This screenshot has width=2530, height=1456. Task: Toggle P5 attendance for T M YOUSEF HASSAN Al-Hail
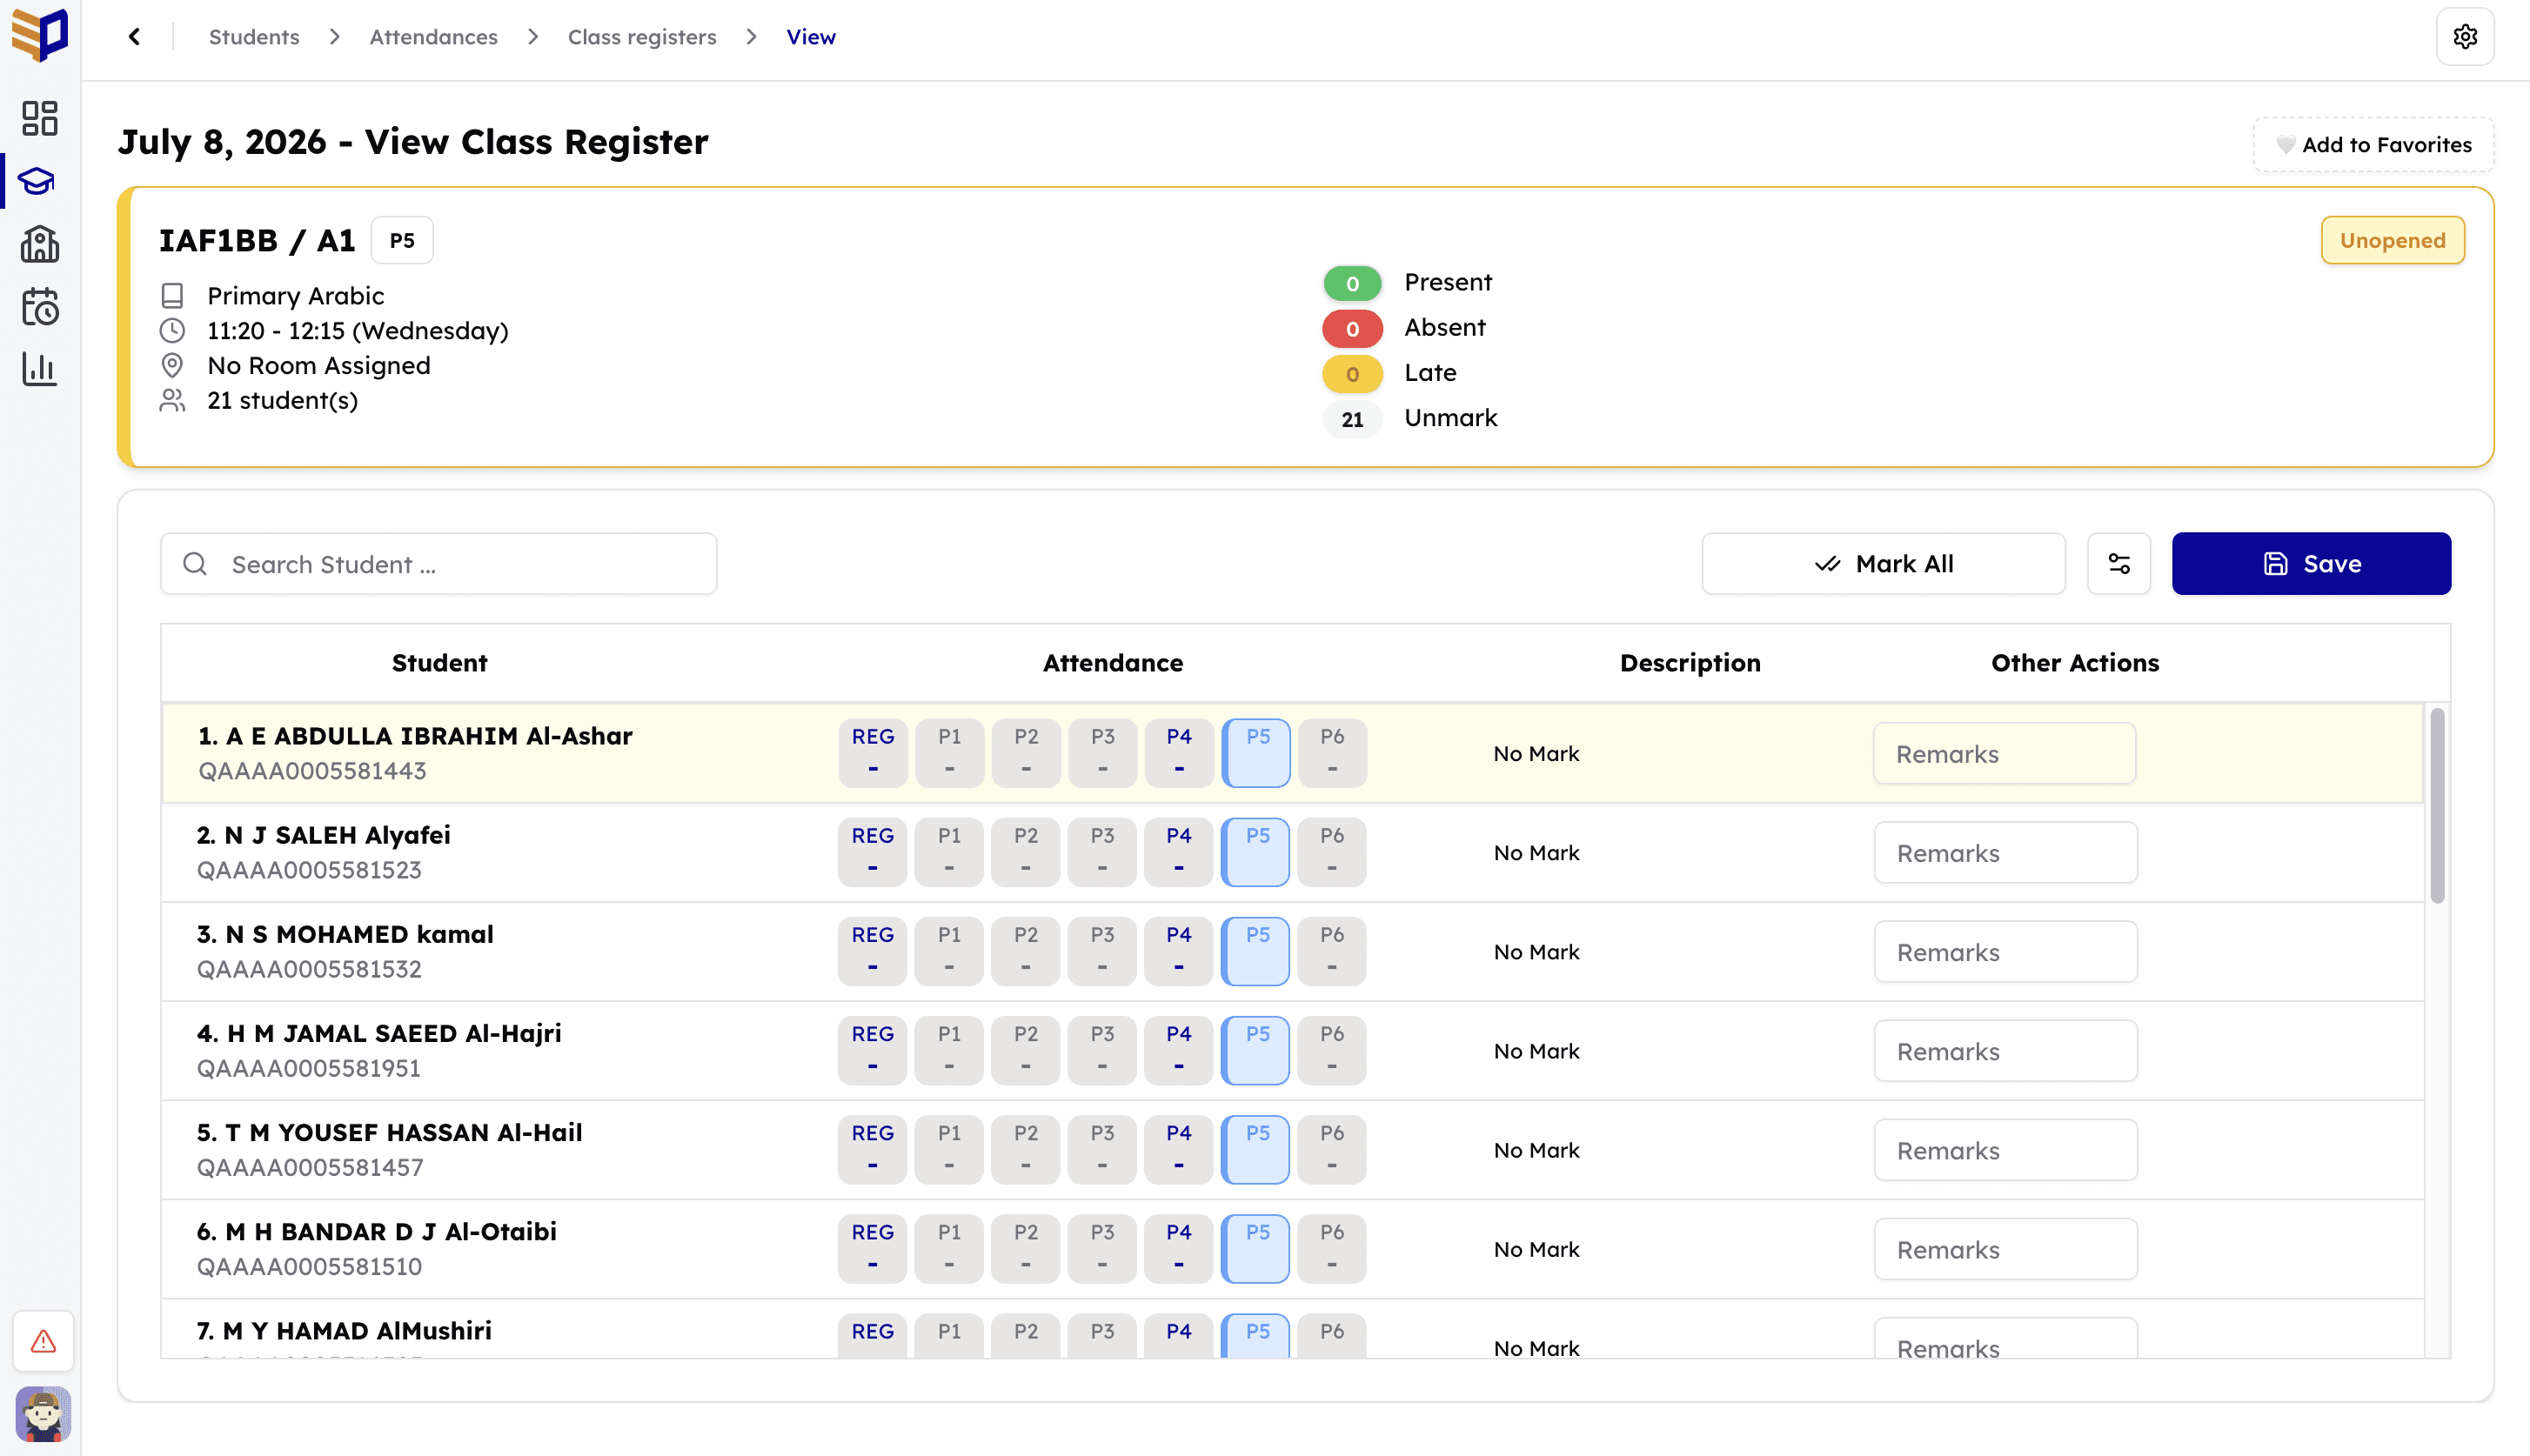click(1256, 1149)
